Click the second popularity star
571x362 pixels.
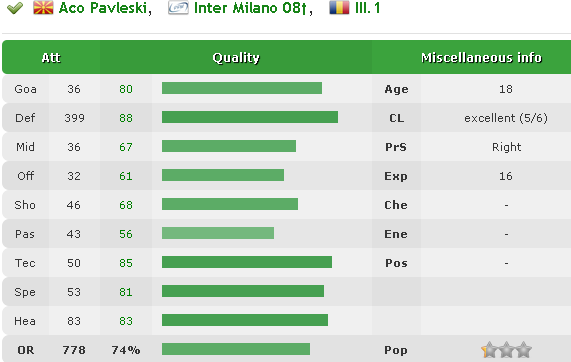pyautogui.click(x=507, y=350)
